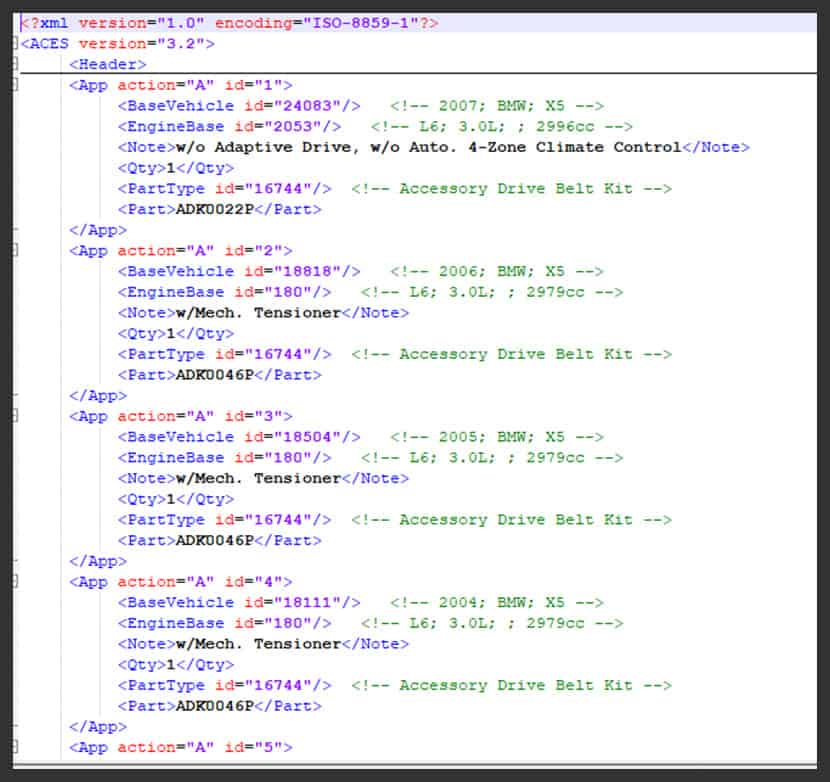Click EngineBase id="180" under App id="4"

tap(224, 623)
